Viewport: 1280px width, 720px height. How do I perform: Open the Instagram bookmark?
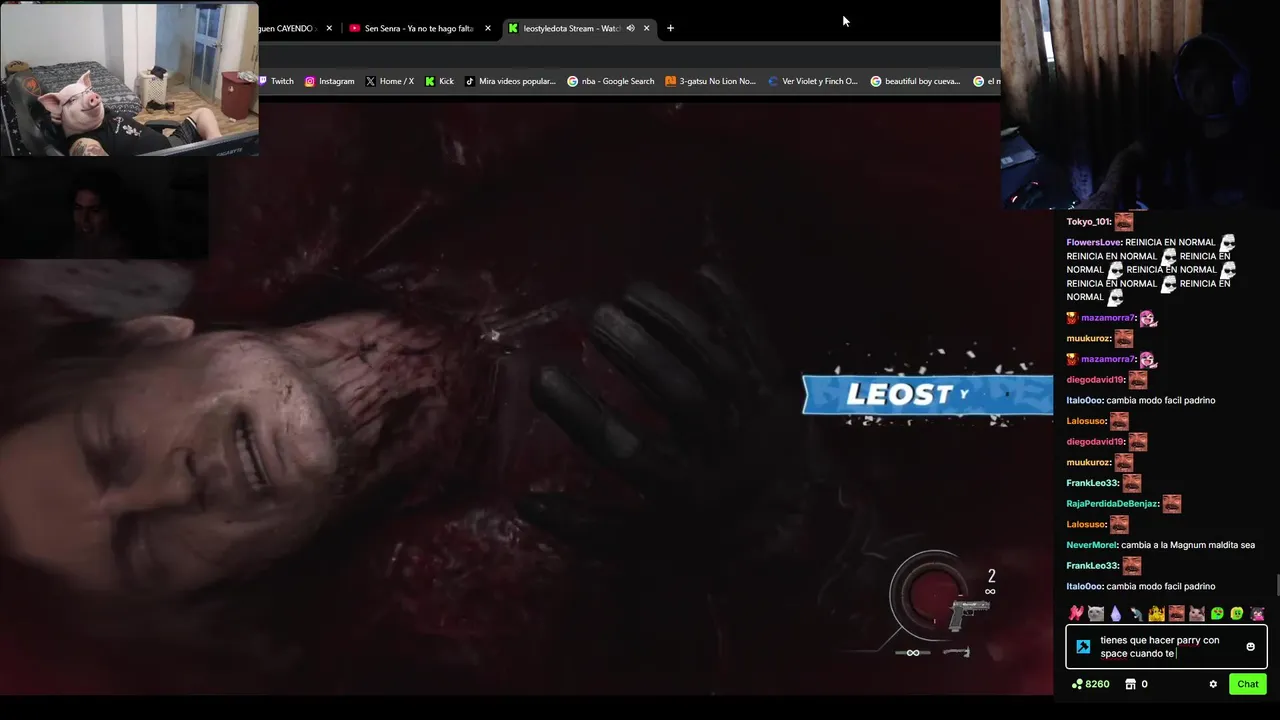point(329,81)
